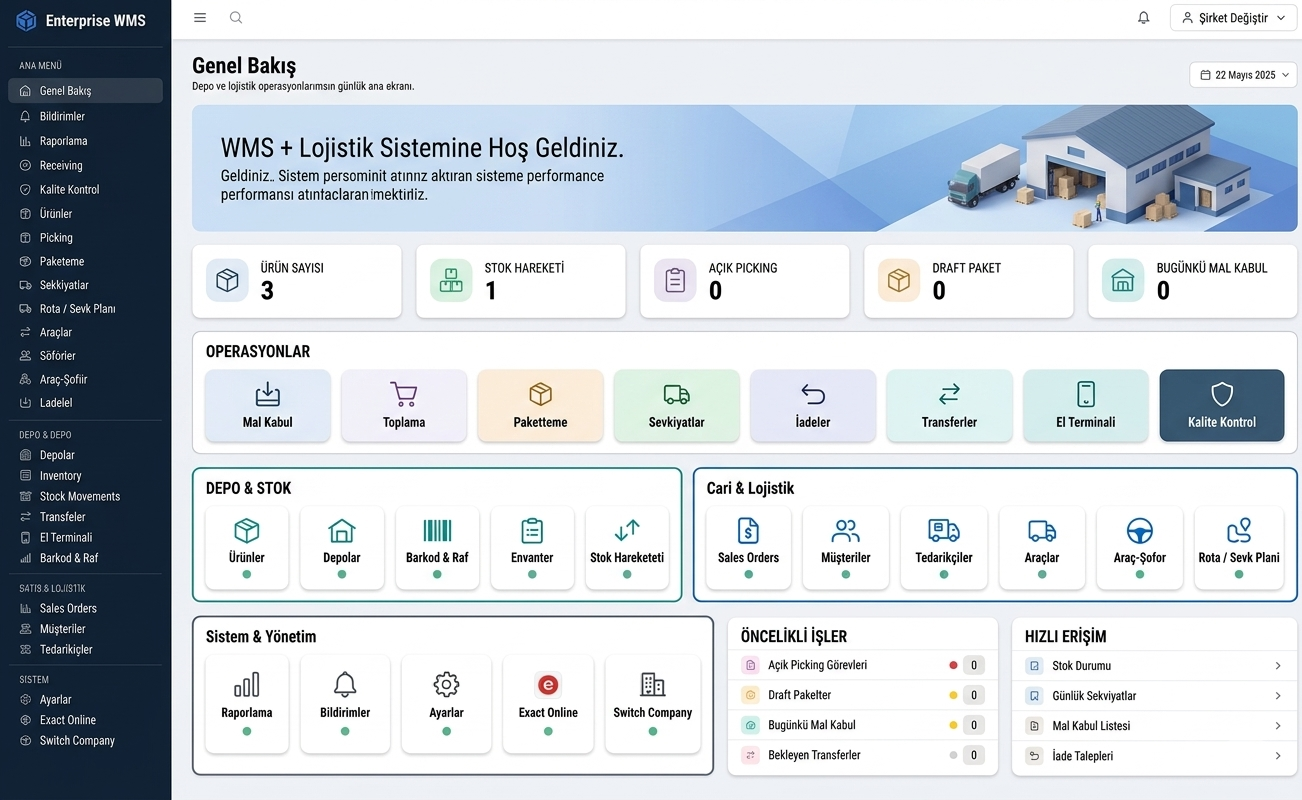The height and width of the screenshot is (800, 1302).
Task: Expand the 22 Mayıs 2025 date picker
Action: coord(1243,75)
